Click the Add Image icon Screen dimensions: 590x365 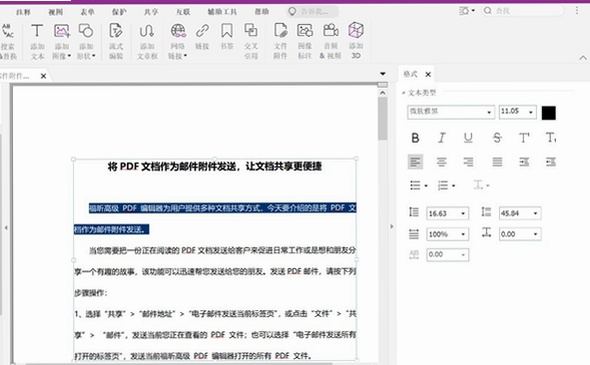[61, 31]
